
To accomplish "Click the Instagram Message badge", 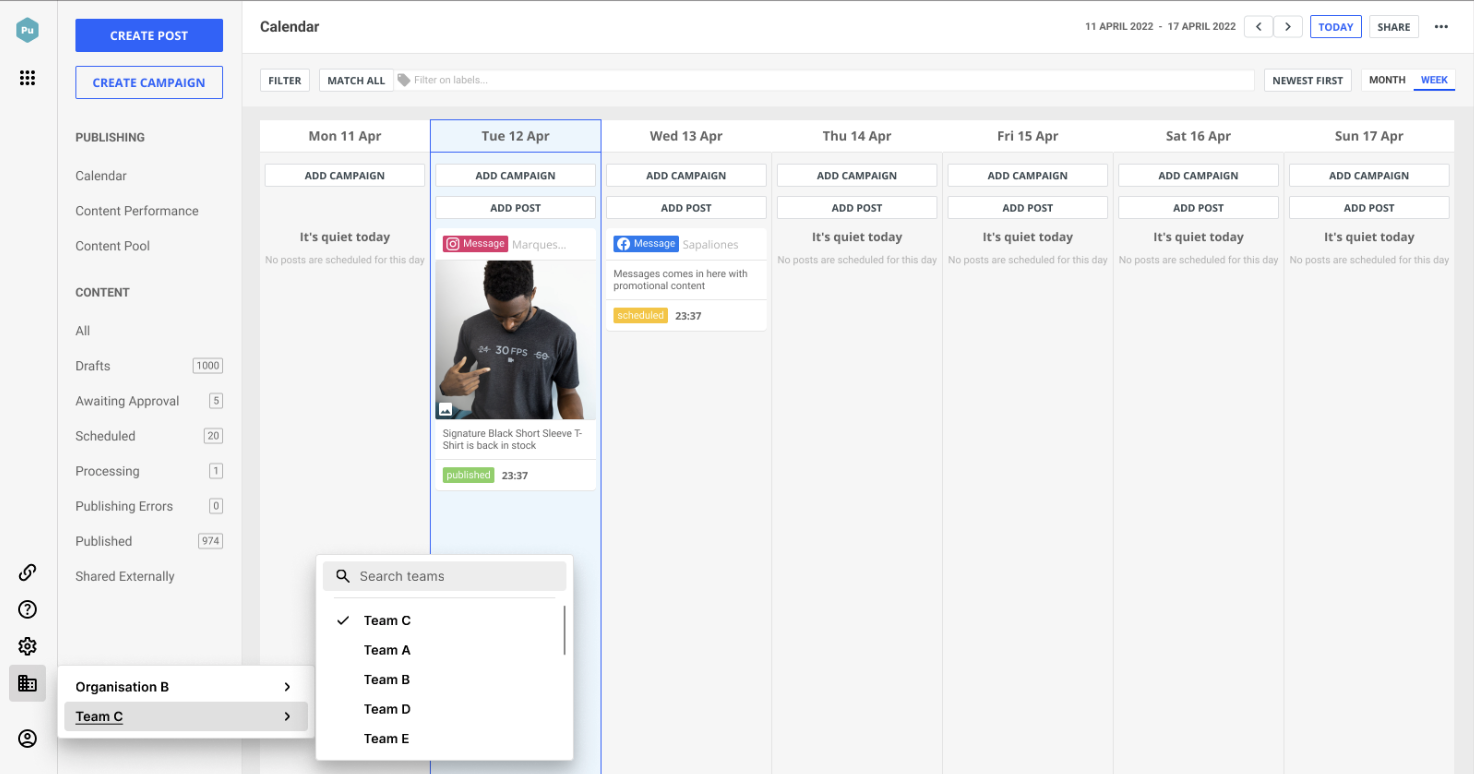I will coord(476,244).
